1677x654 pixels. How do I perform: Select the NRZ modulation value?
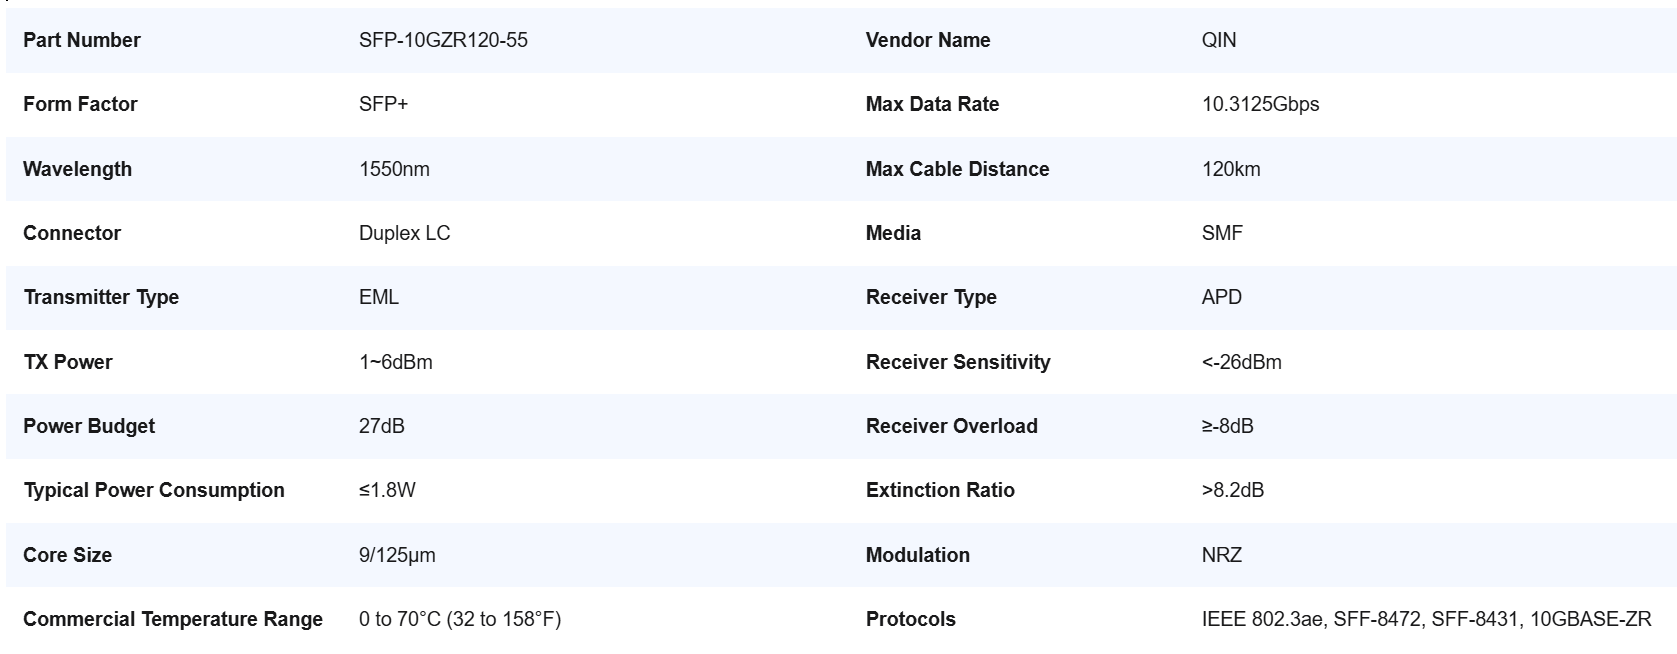pos(1221,555)
